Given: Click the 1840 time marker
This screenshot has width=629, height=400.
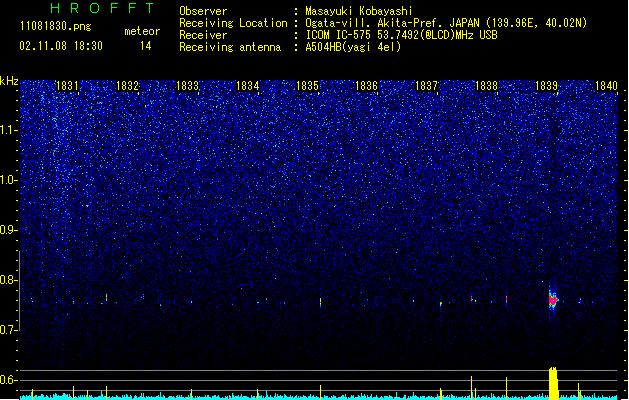Looking at the screenshot, I should (606, 85).
